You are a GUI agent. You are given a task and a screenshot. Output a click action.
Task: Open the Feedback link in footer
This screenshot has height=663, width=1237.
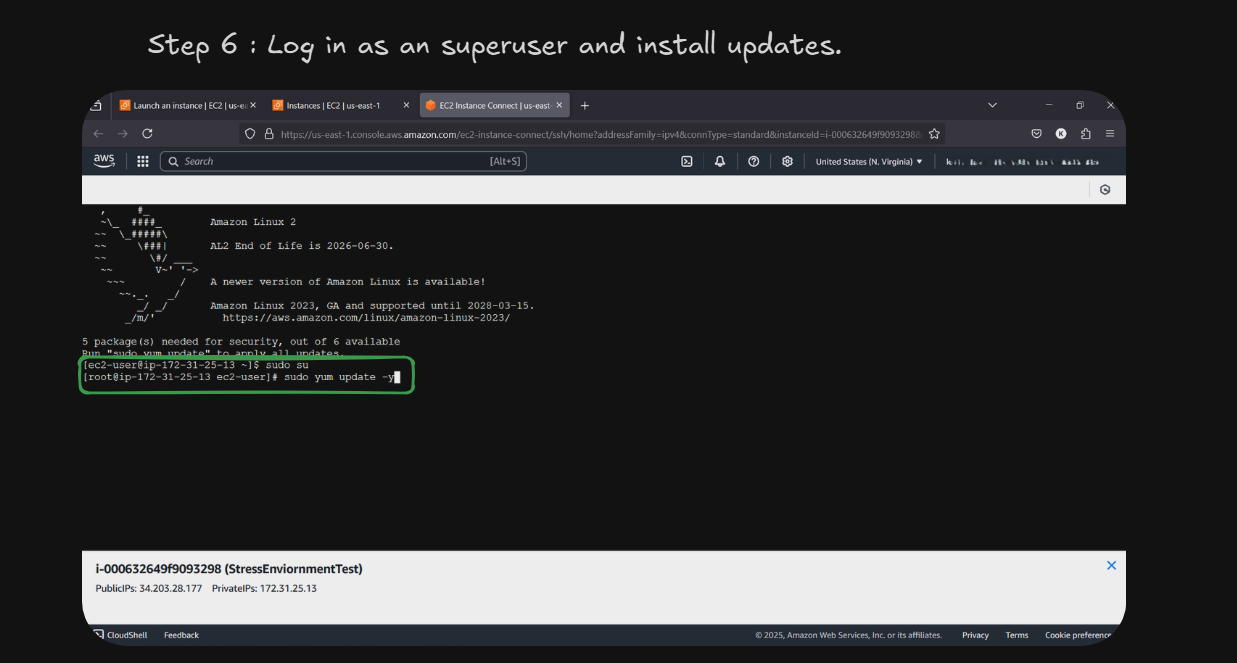[181, 635]
